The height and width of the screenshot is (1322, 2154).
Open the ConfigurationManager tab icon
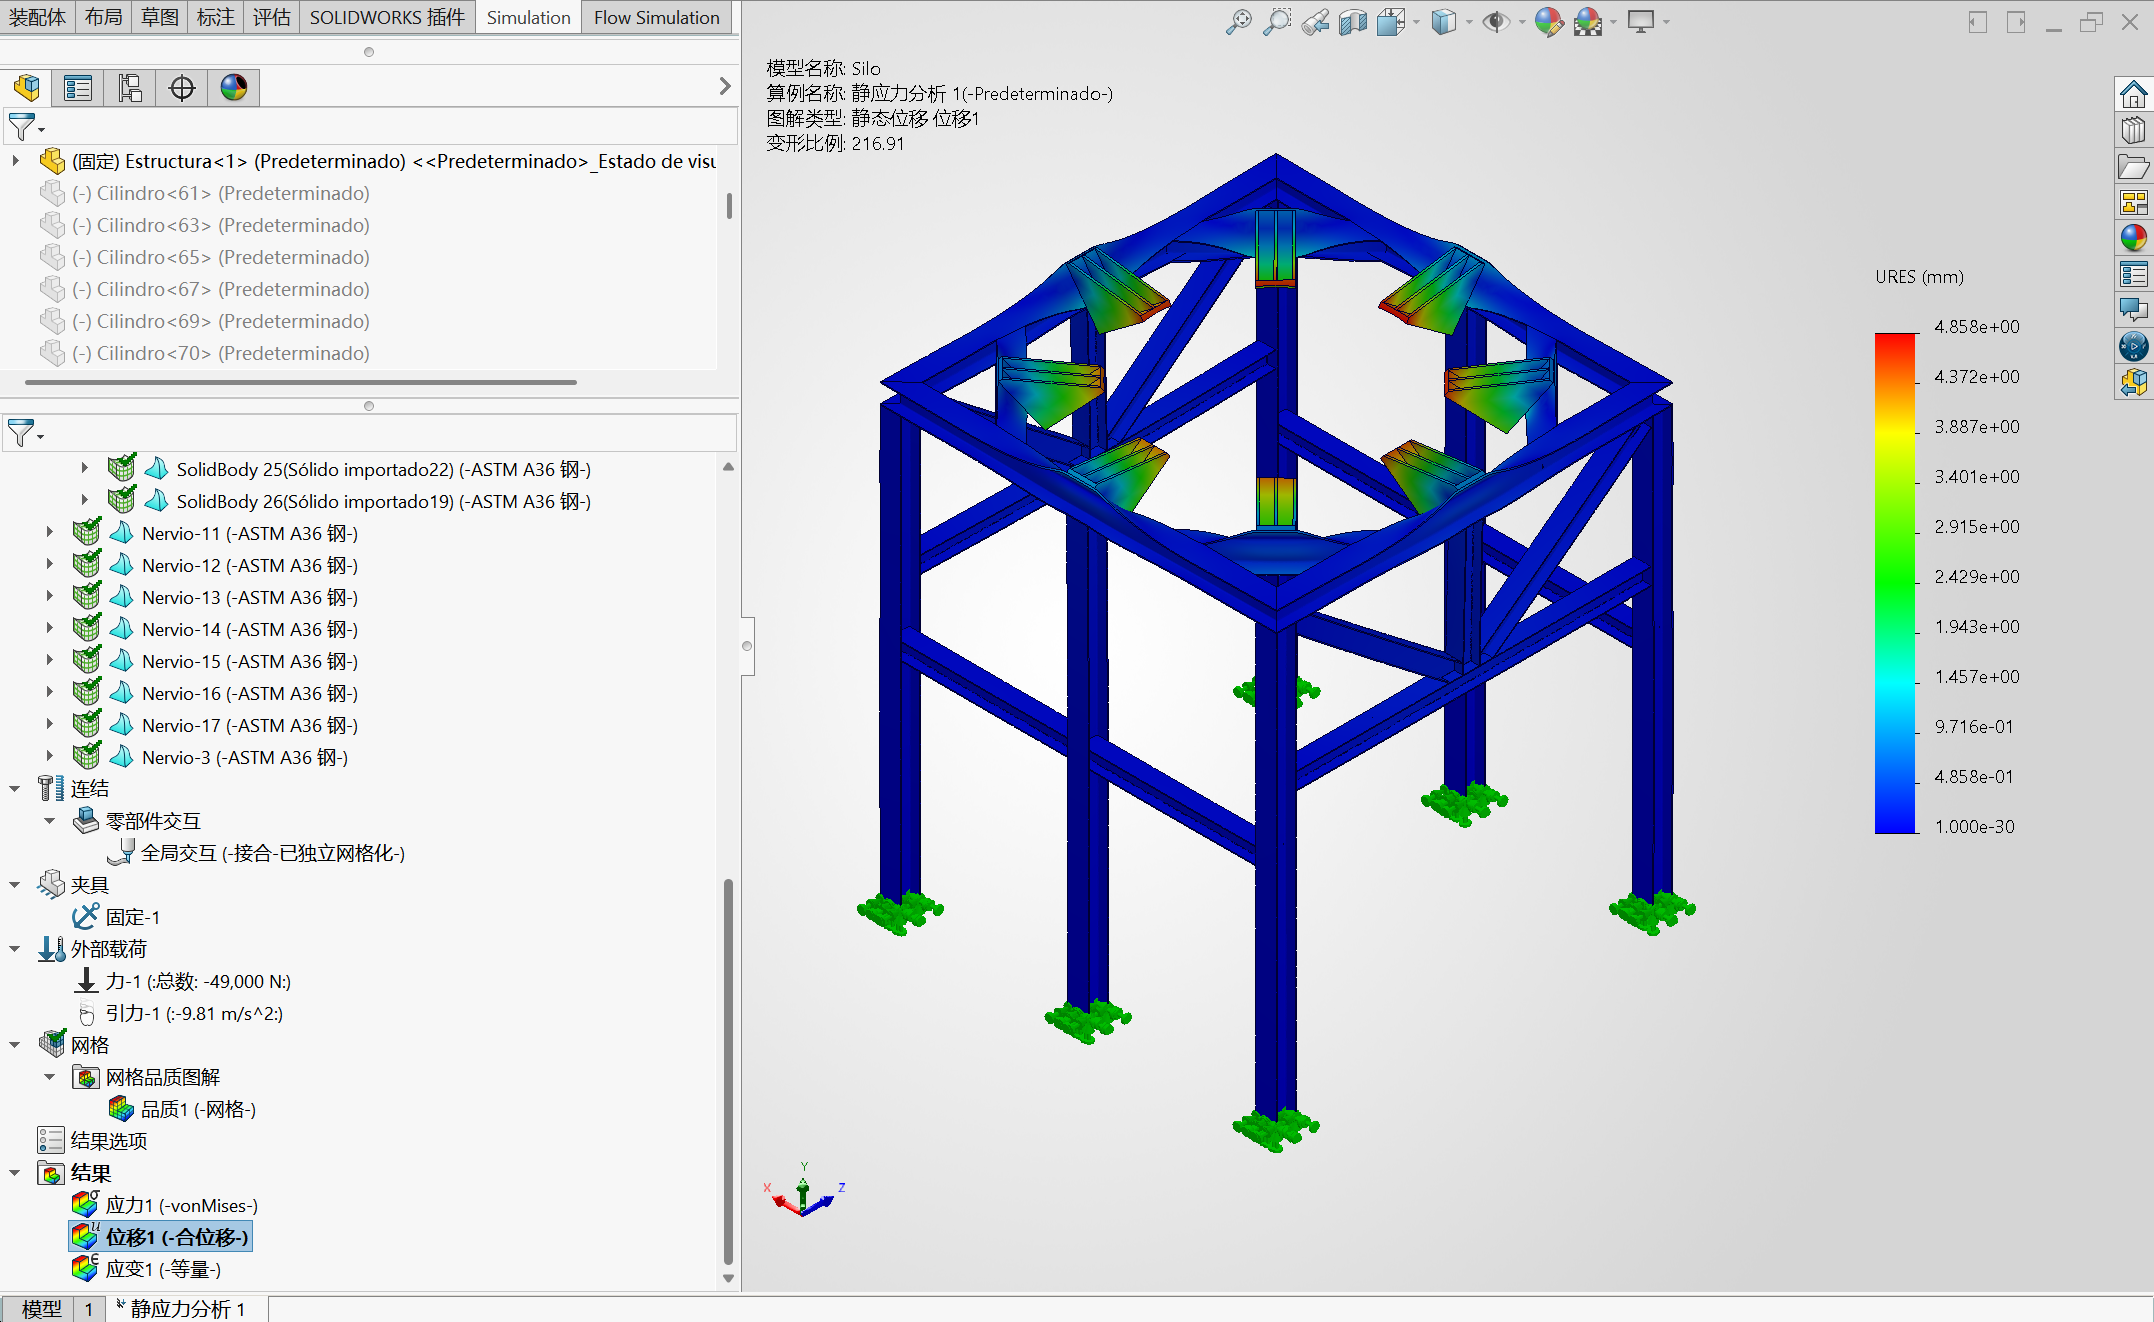tap(130, 88)
